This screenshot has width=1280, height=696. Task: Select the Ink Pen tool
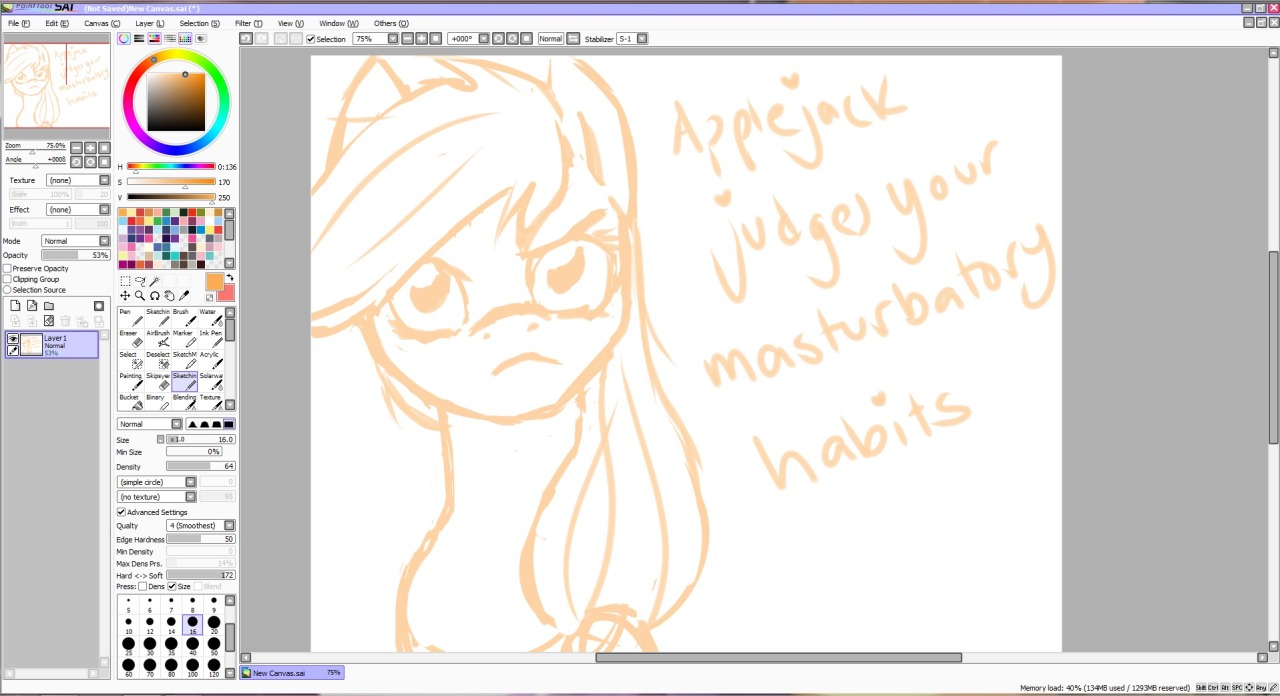pyautogui.click(x=210, y=338)
